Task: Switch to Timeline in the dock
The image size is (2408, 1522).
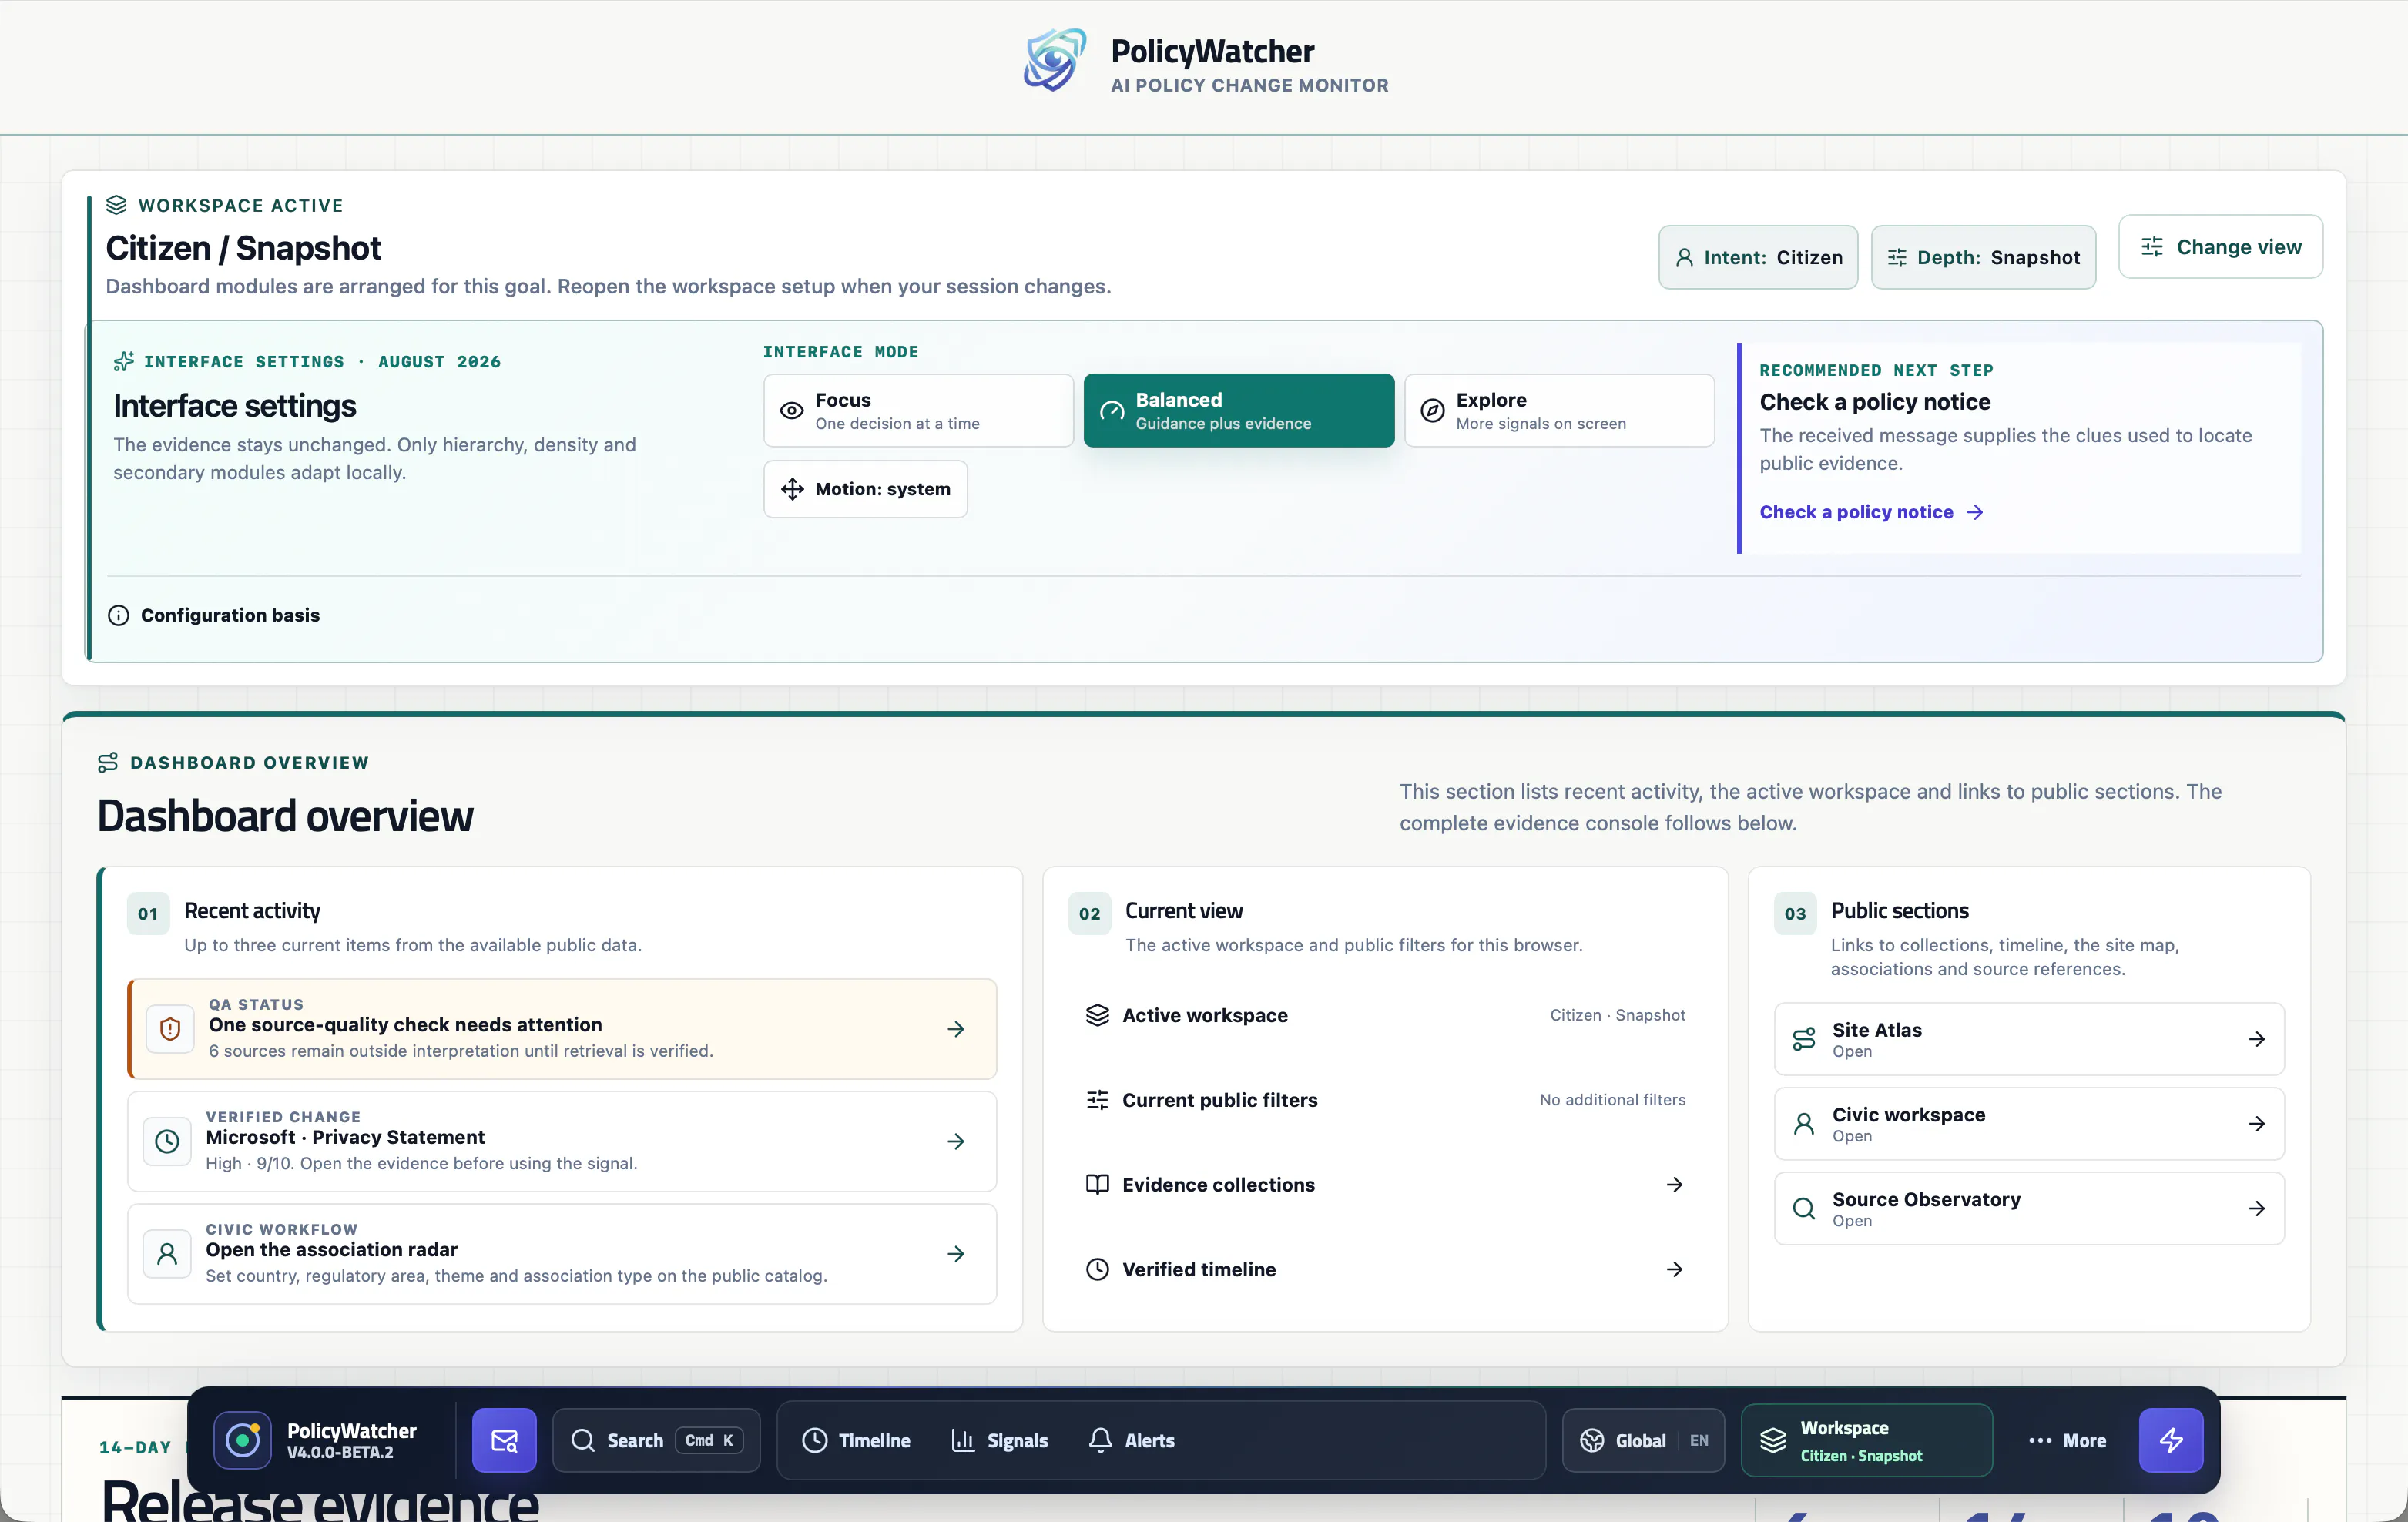Action: click(856, 1440)
